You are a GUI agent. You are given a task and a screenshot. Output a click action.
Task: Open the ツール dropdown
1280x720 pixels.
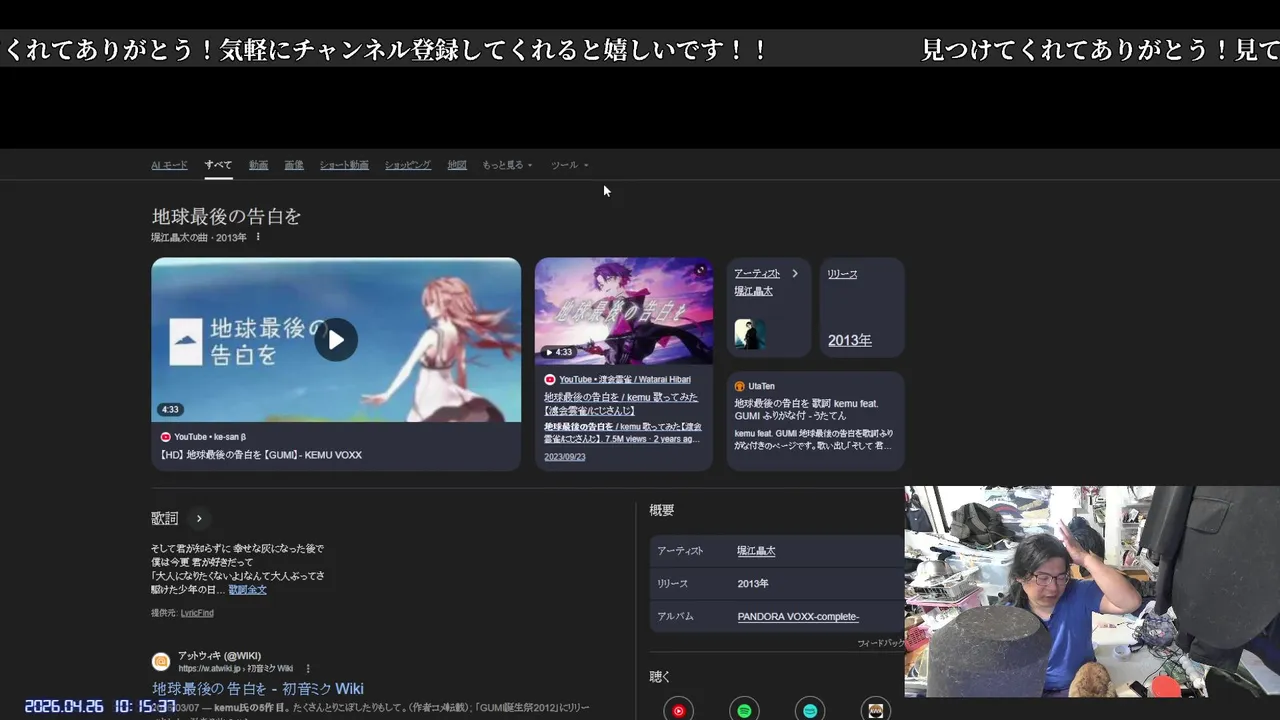[x=570, y=165]
